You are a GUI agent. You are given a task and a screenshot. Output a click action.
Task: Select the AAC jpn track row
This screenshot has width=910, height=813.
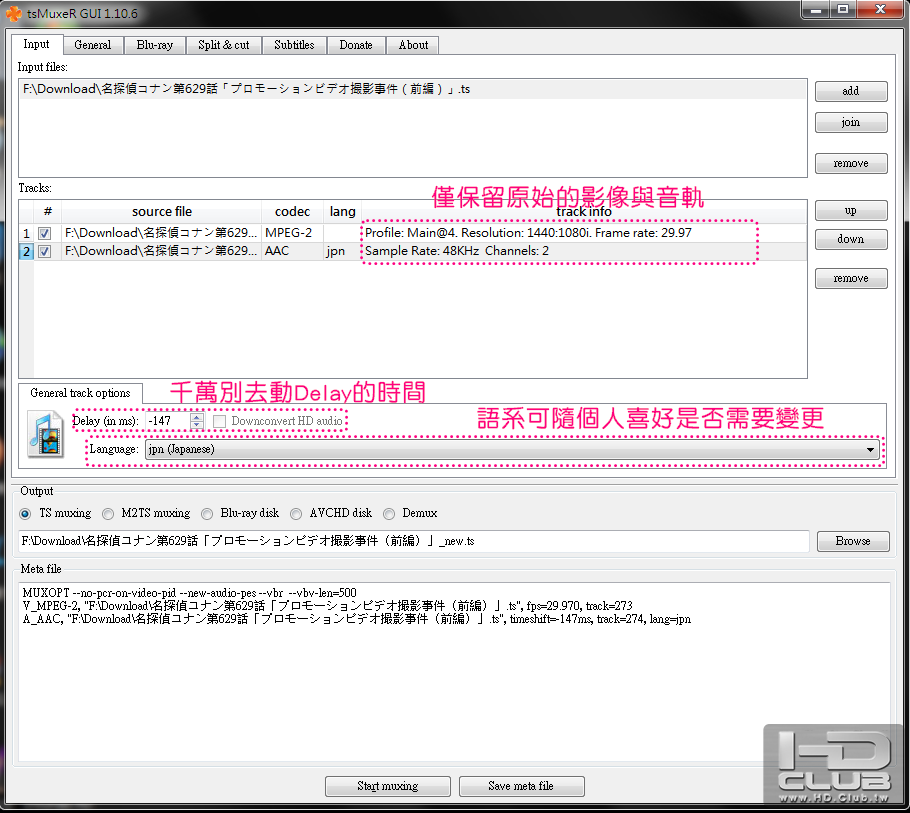[413, 251]
